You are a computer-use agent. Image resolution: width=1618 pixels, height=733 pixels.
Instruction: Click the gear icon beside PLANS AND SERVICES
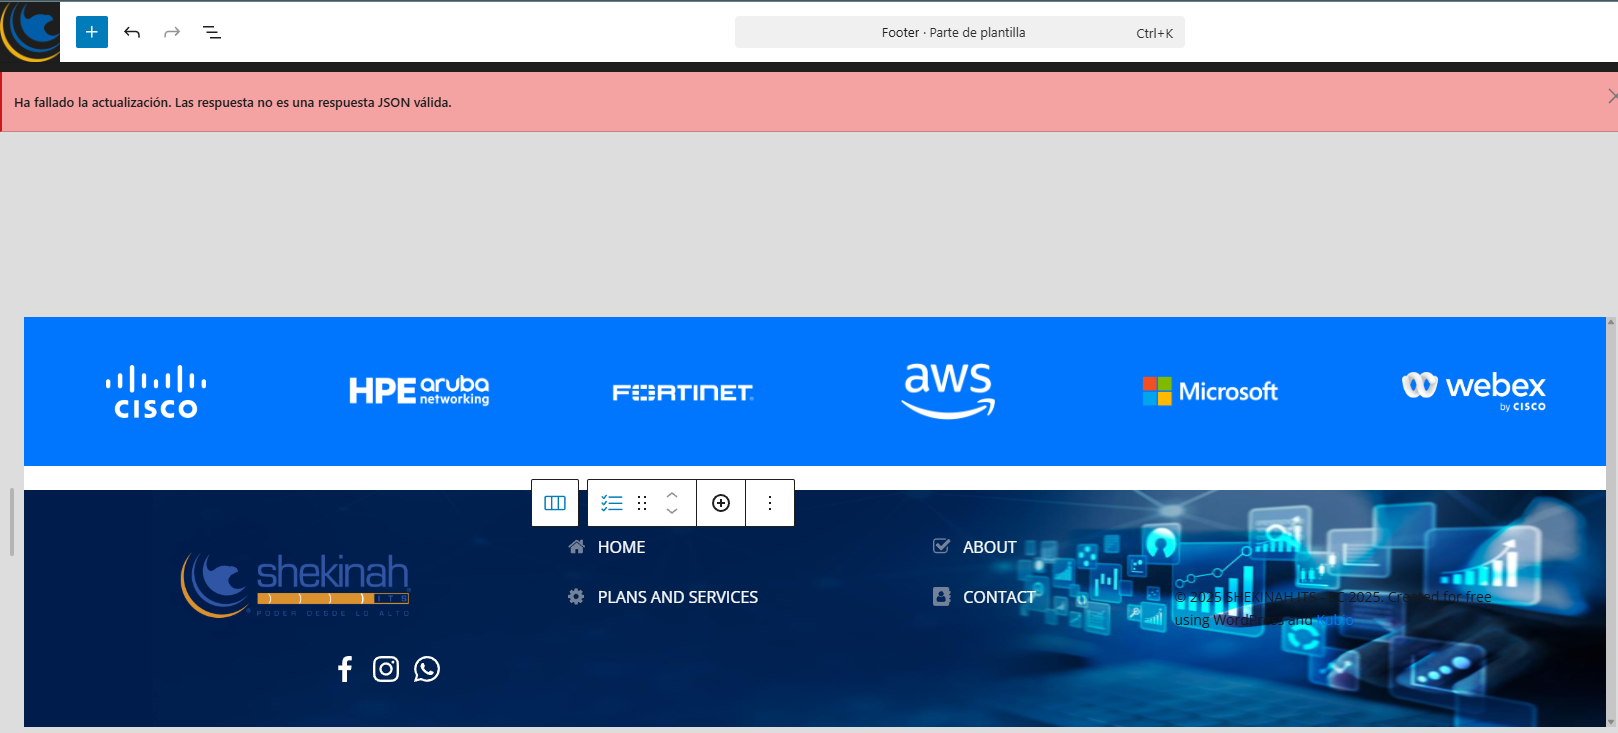pos(576,597)
